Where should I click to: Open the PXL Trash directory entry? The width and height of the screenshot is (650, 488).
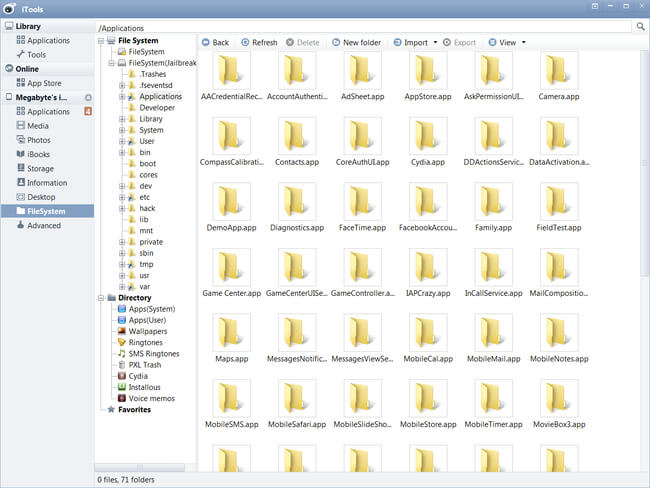point(139,365)
